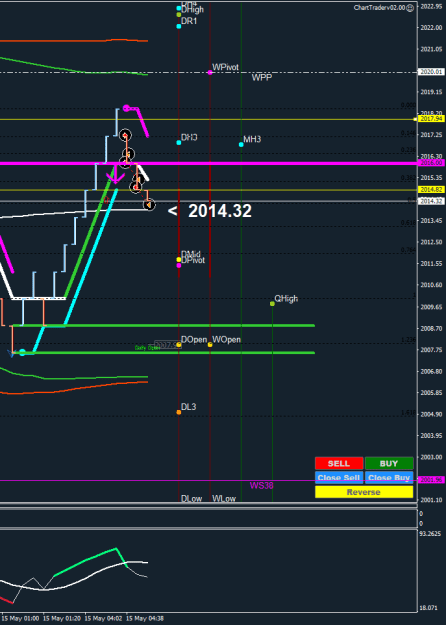Screen dimensions: 446x625
Task: Click the red SELL button
Action: click(339, 463)
